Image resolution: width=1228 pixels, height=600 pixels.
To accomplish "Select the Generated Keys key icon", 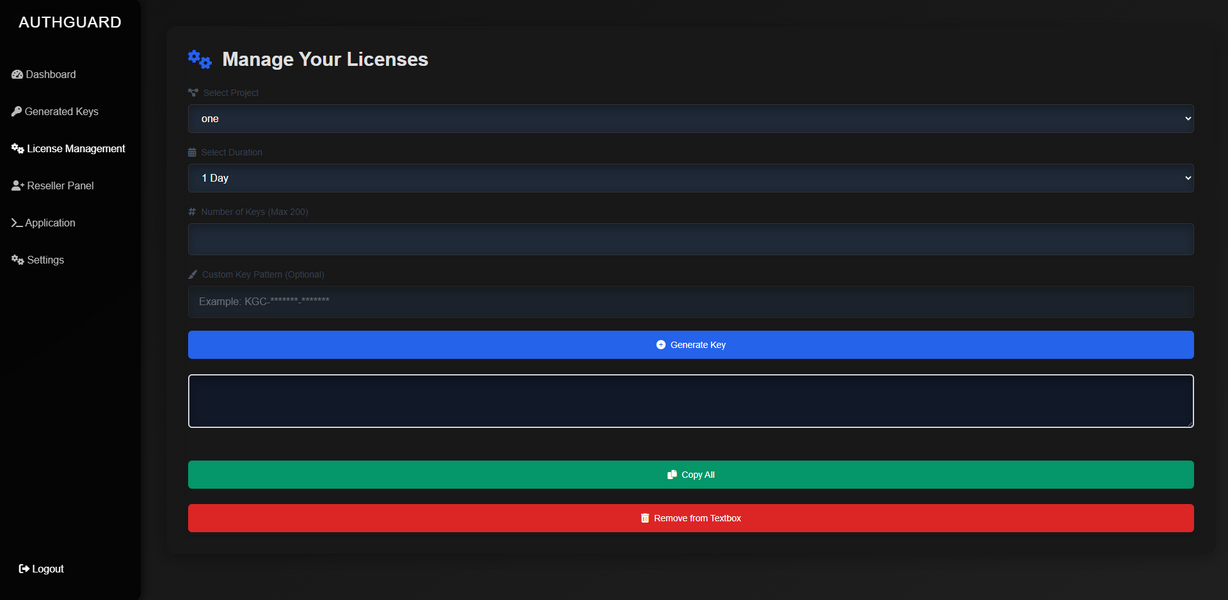I will (15, 111).
